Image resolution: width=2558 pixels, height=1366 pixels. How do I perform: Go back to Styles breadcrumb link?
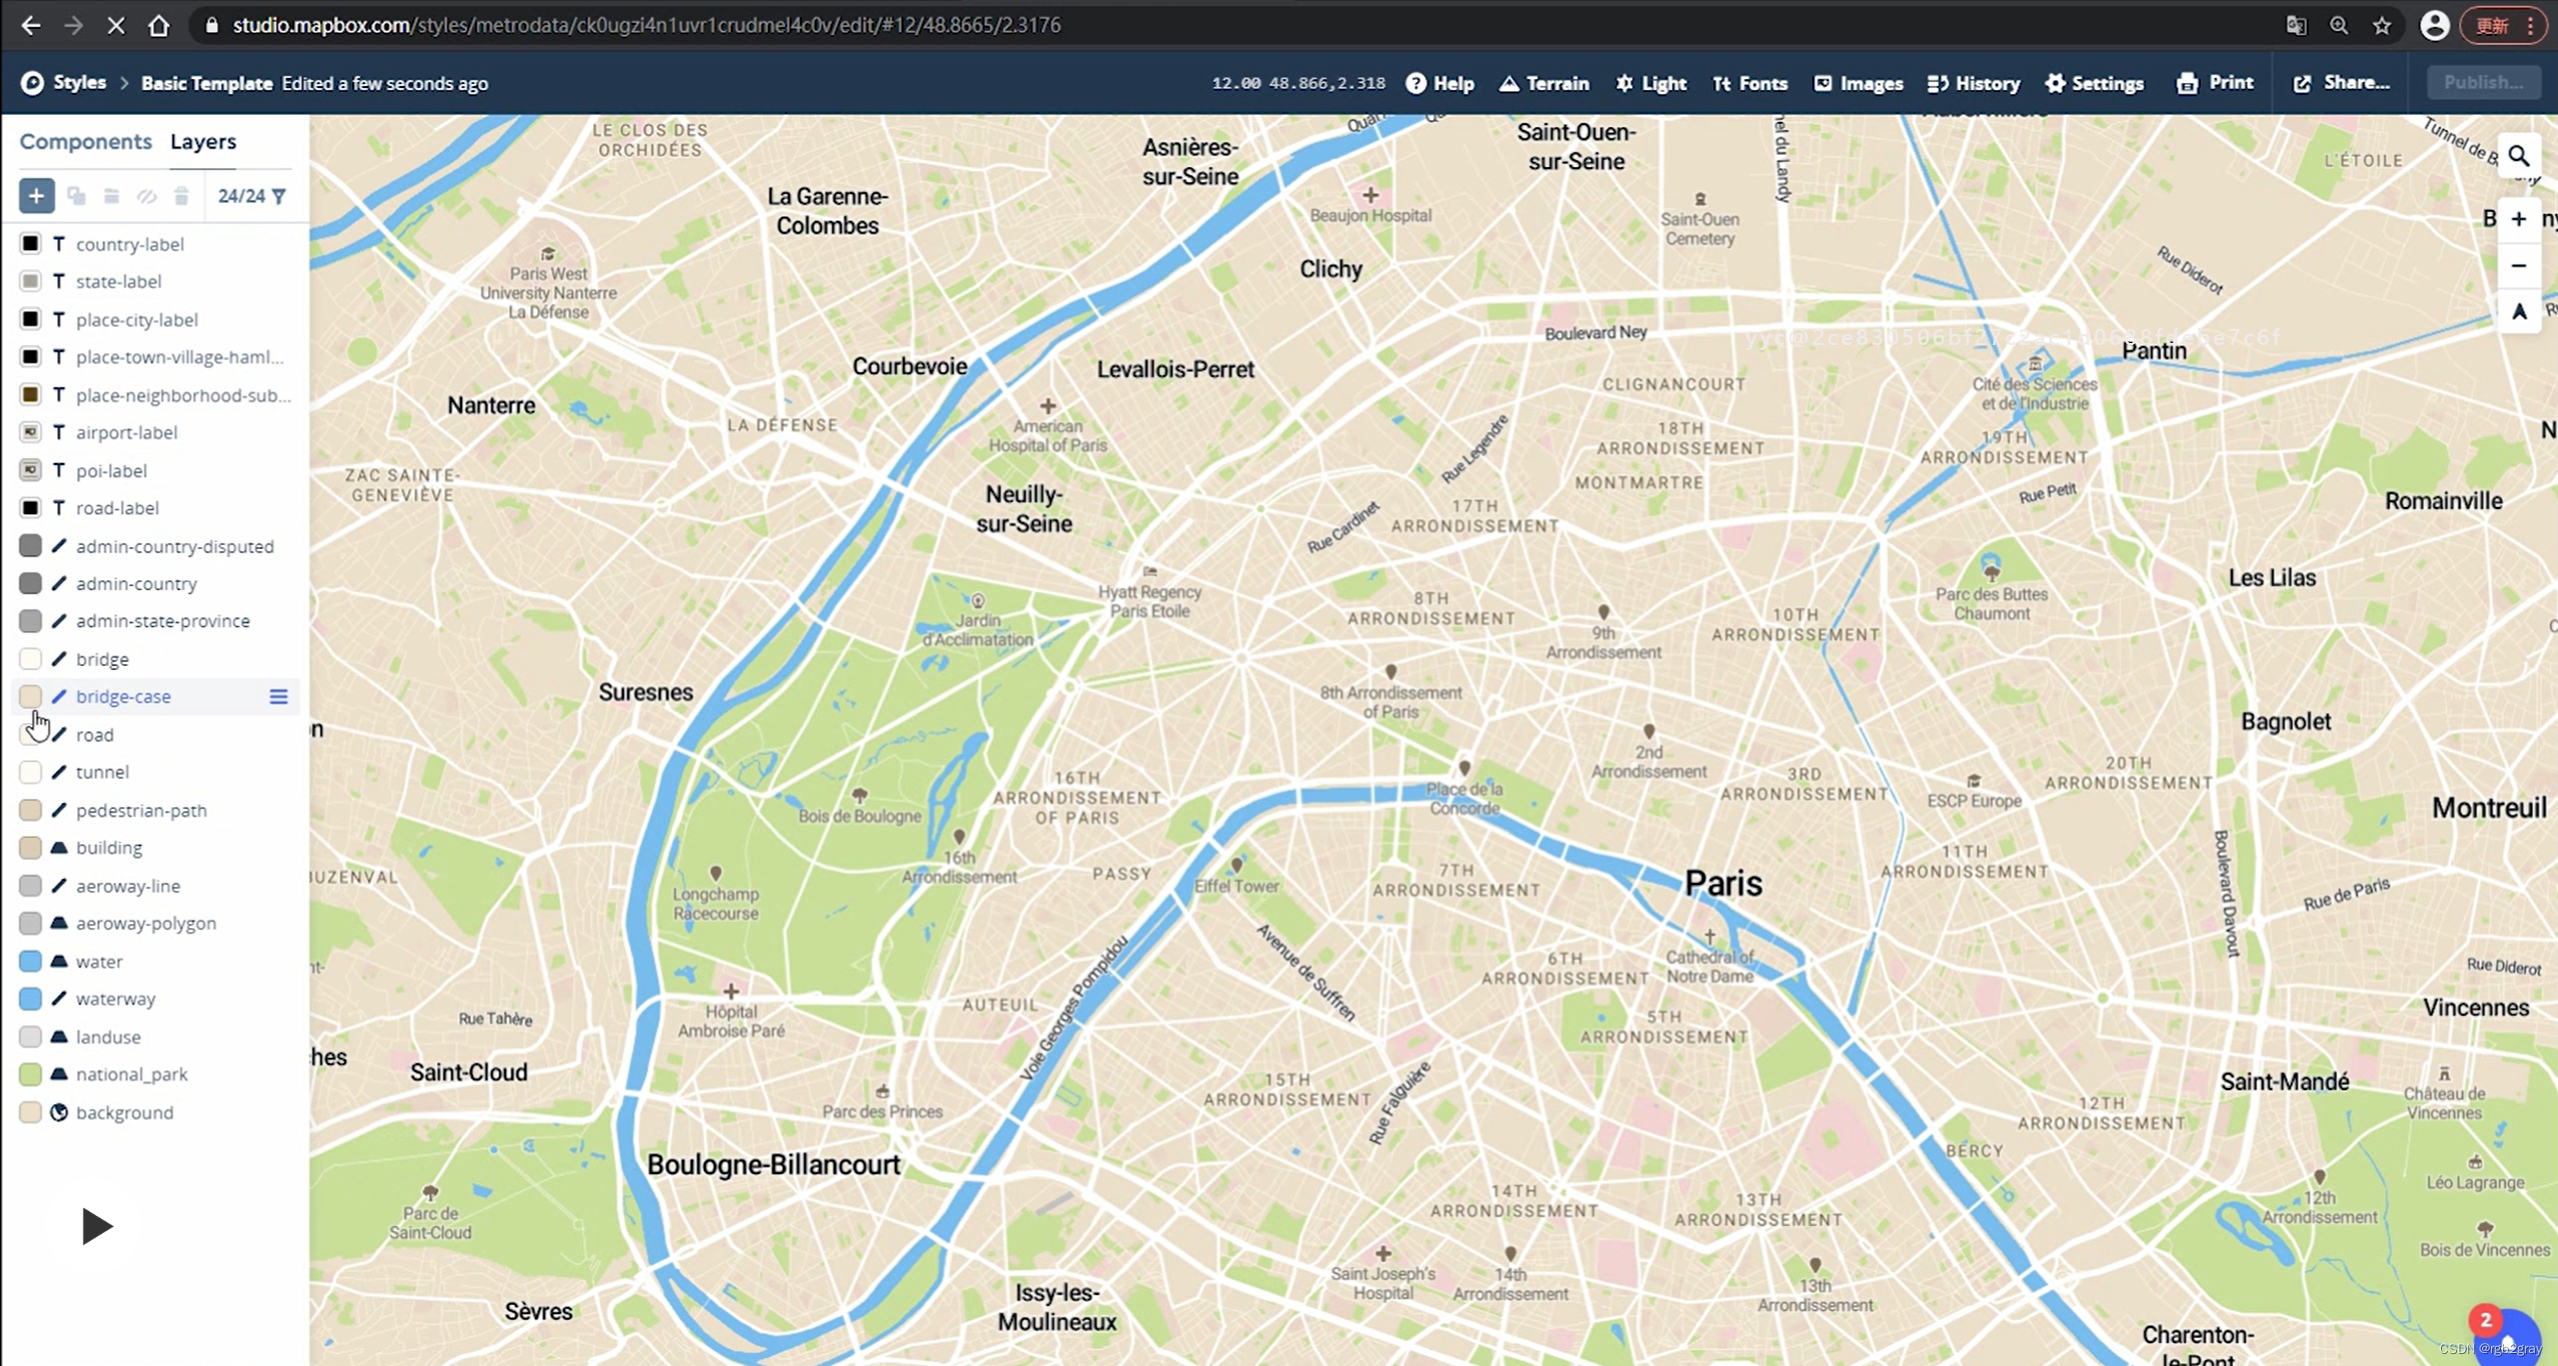tap(78, 83)
